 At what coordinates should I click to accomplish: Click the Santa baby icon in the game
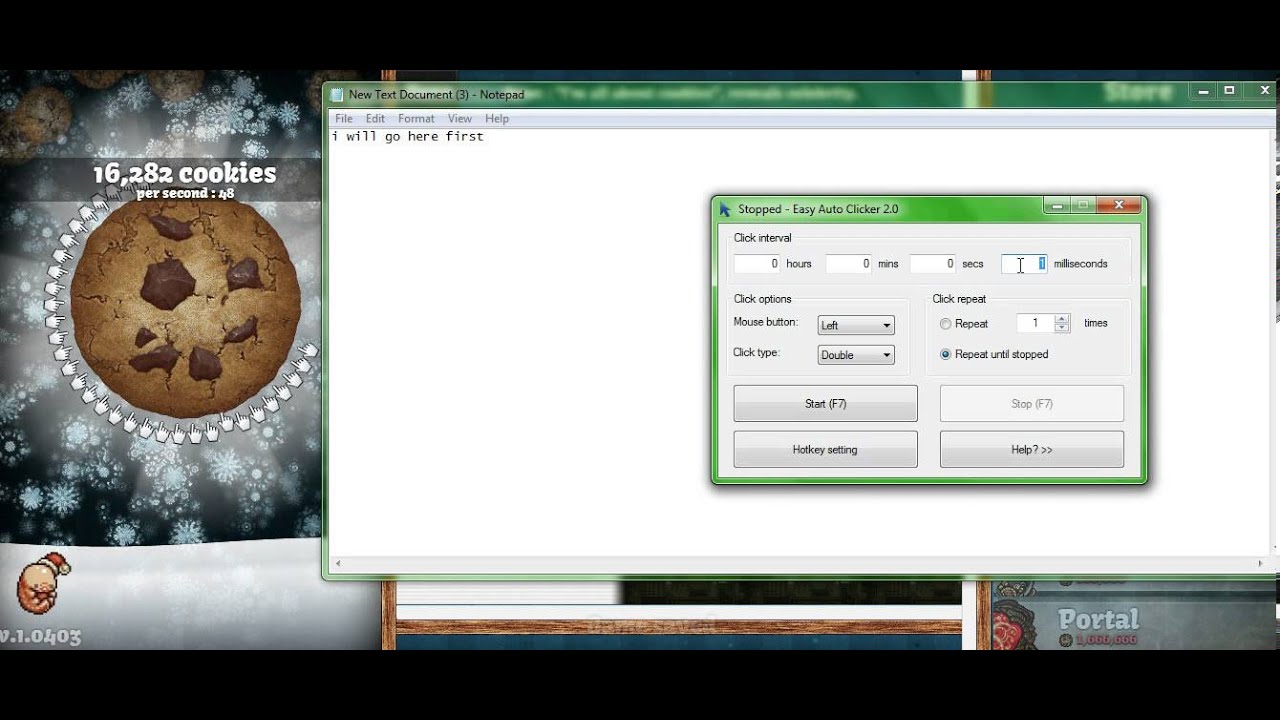(44, 582)
